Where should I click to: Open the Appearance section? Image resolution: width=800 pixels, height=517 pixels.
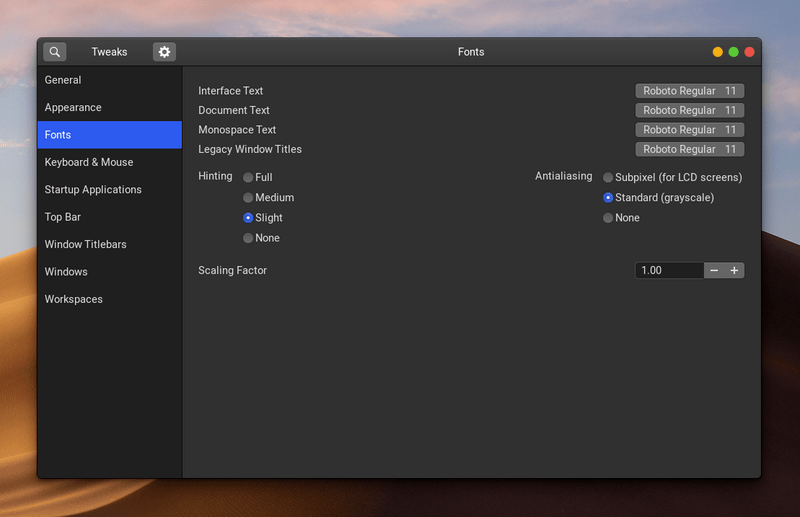(73, 108)
